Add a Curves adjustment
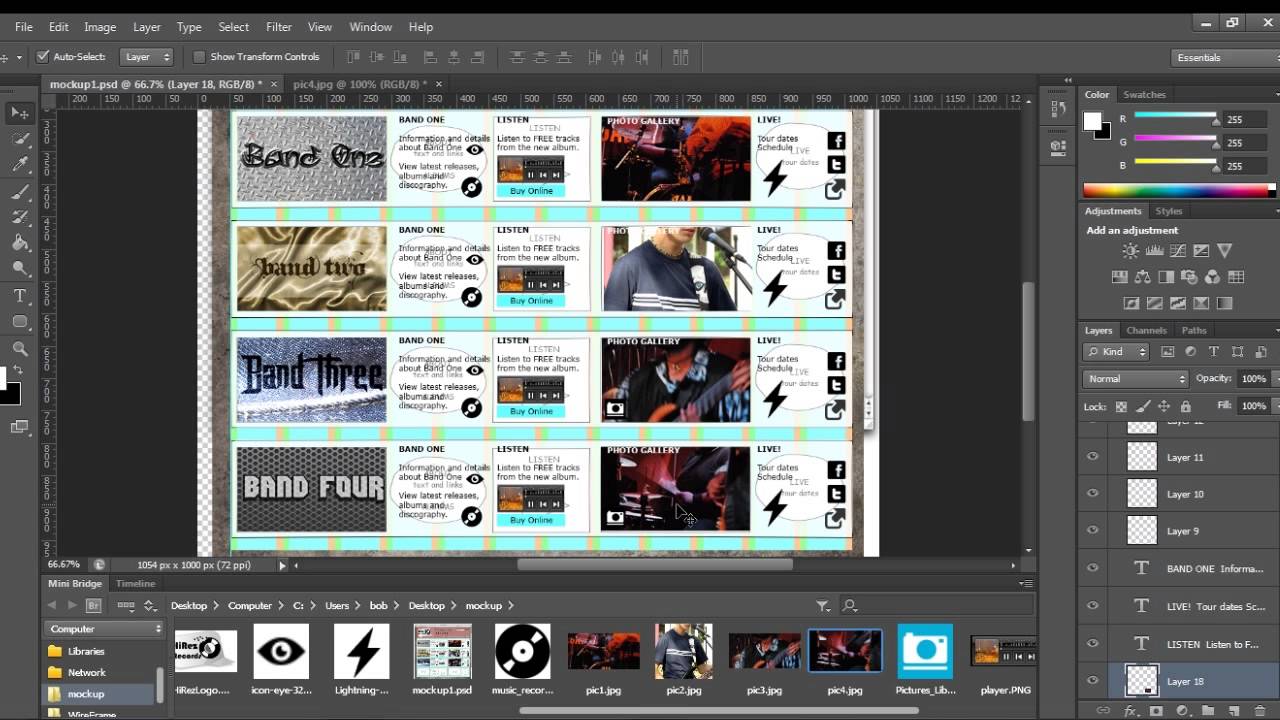Viewport: 1280px width, 720px height. pyautogui.click(x=1178, y=251)
